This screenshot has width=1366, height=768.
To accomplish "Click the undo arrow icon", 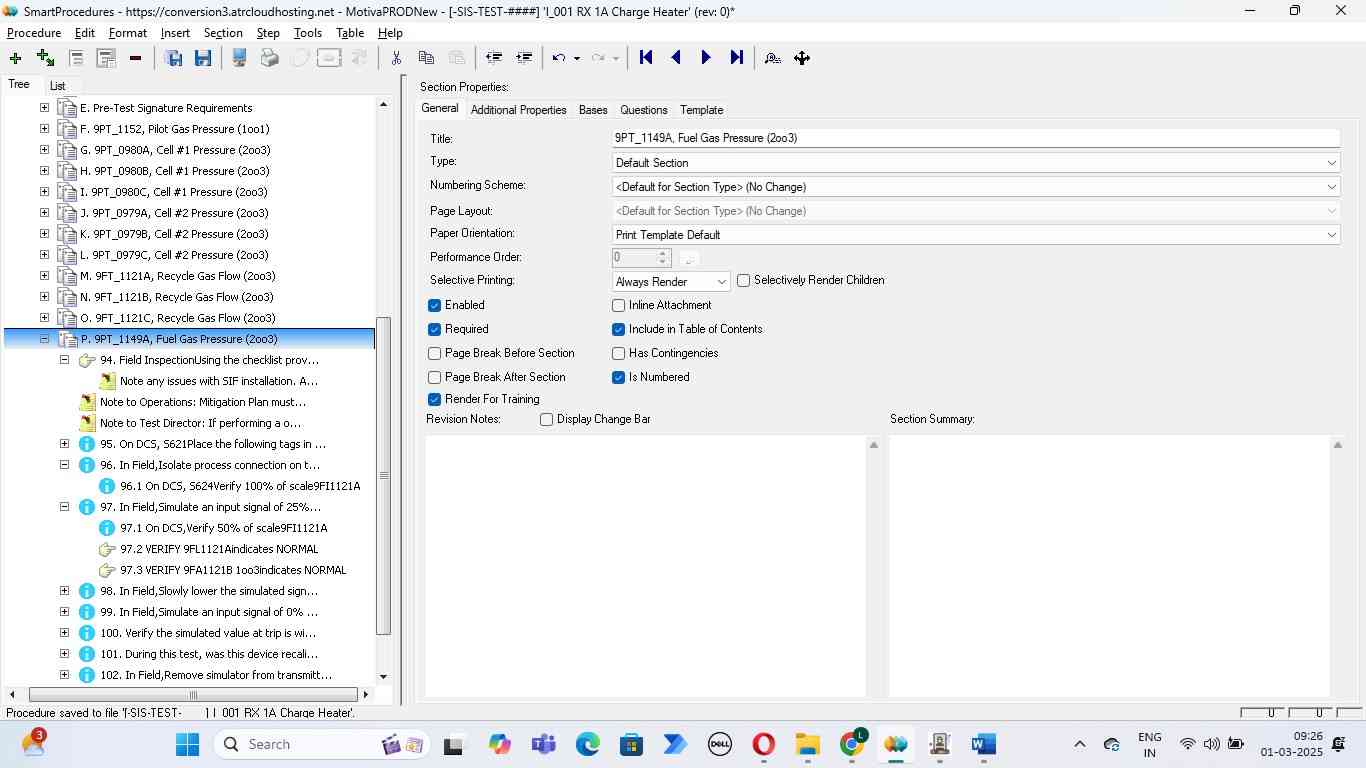I will click(x=559, y=58).
